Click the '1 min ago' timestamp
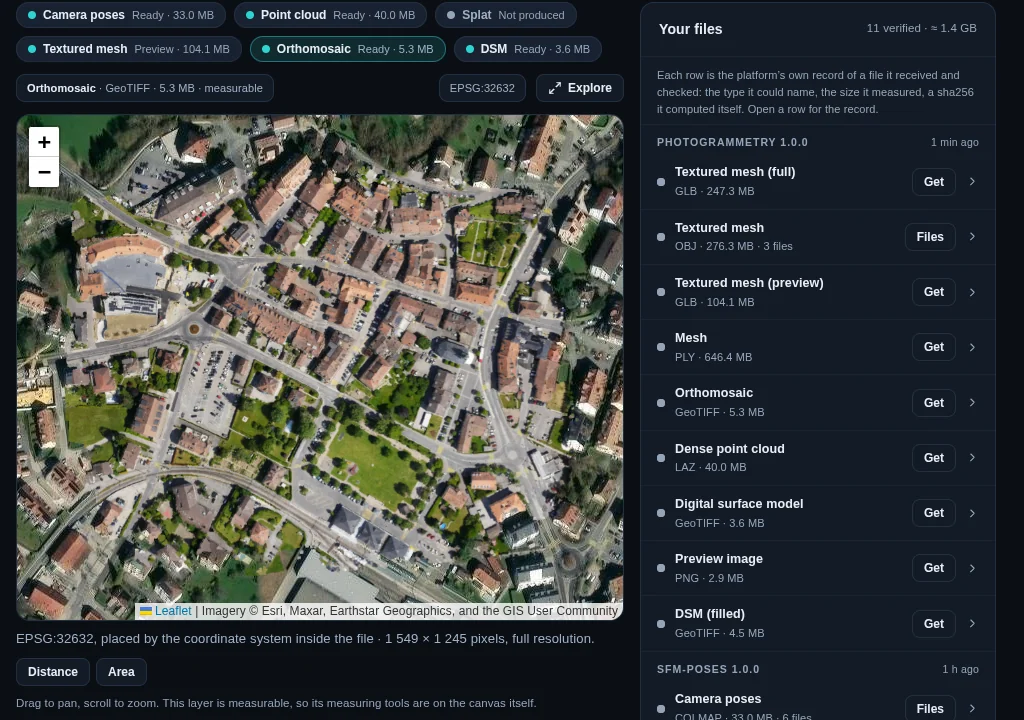This screenshot has width=1024, height=720. [954, 142]
